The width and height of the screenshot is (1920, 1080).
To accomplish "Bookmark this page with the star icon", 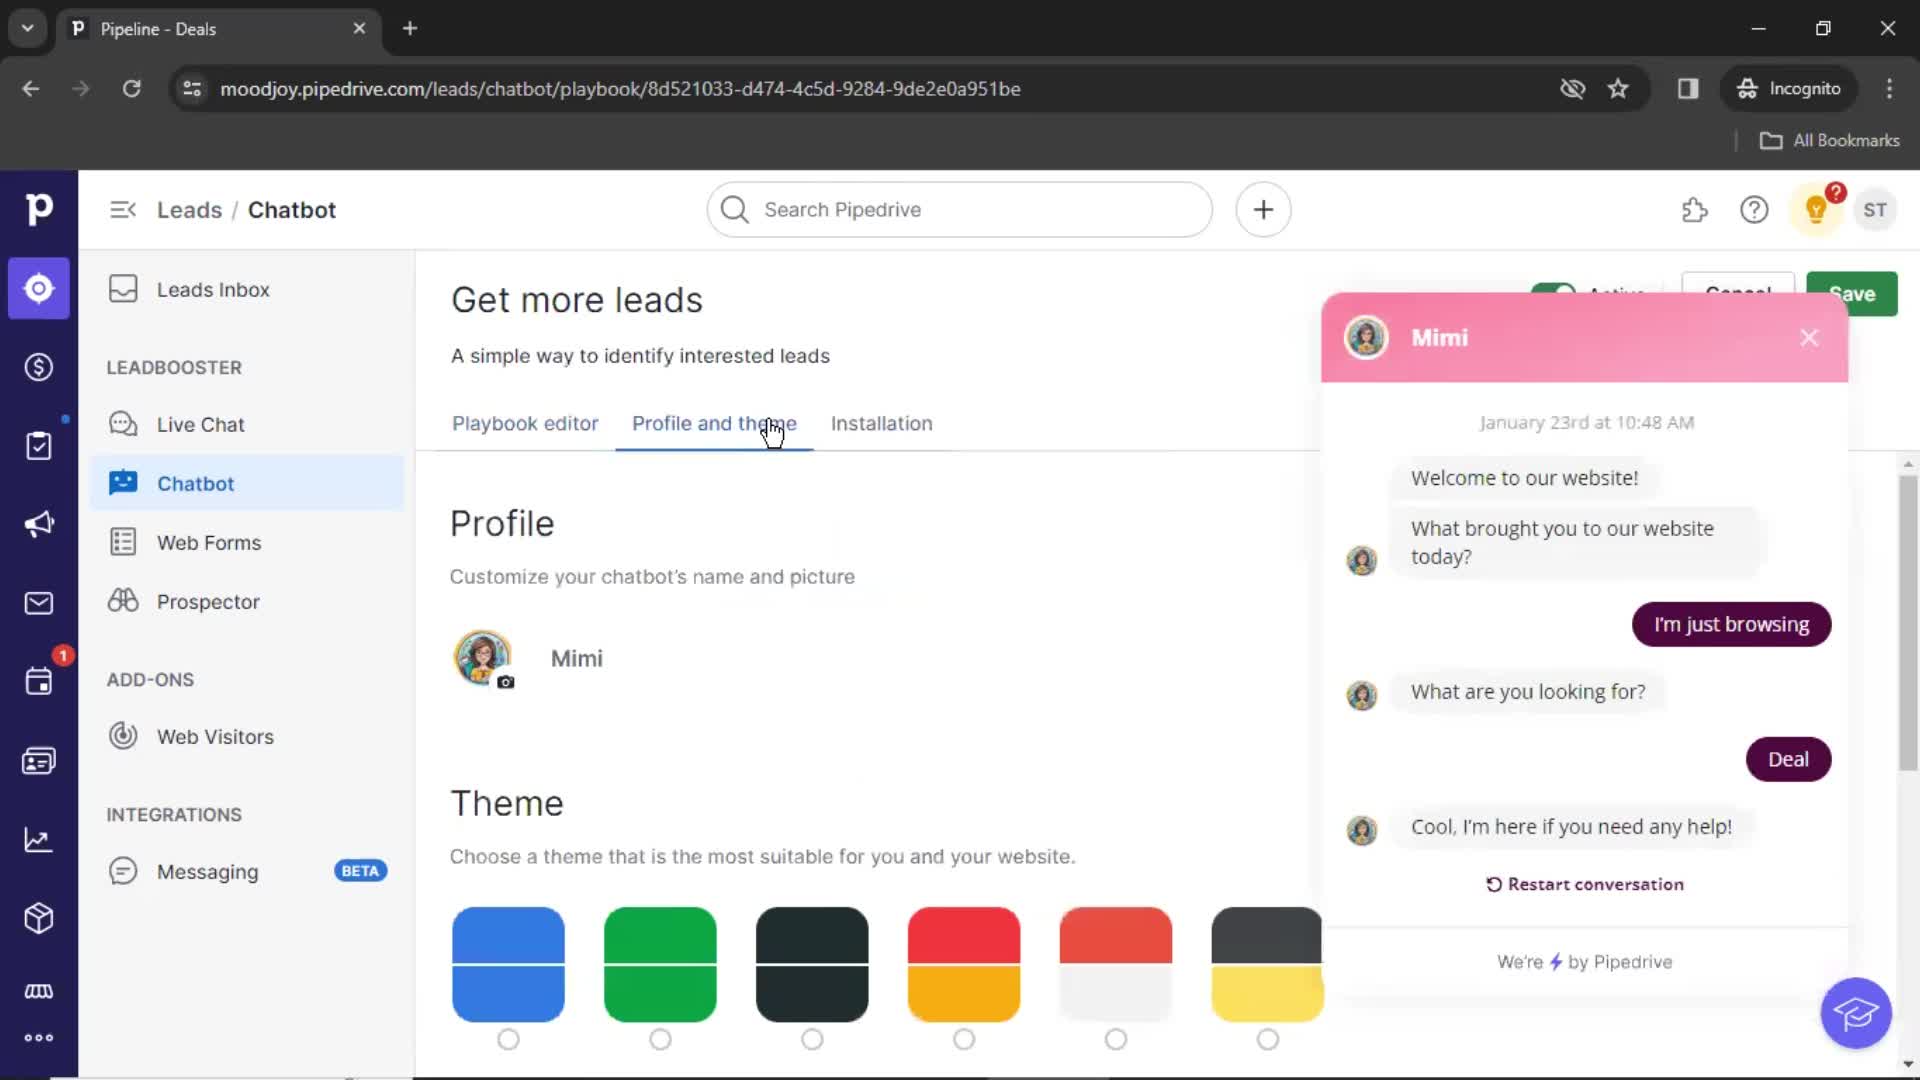I will click(x=1618, y=89).
